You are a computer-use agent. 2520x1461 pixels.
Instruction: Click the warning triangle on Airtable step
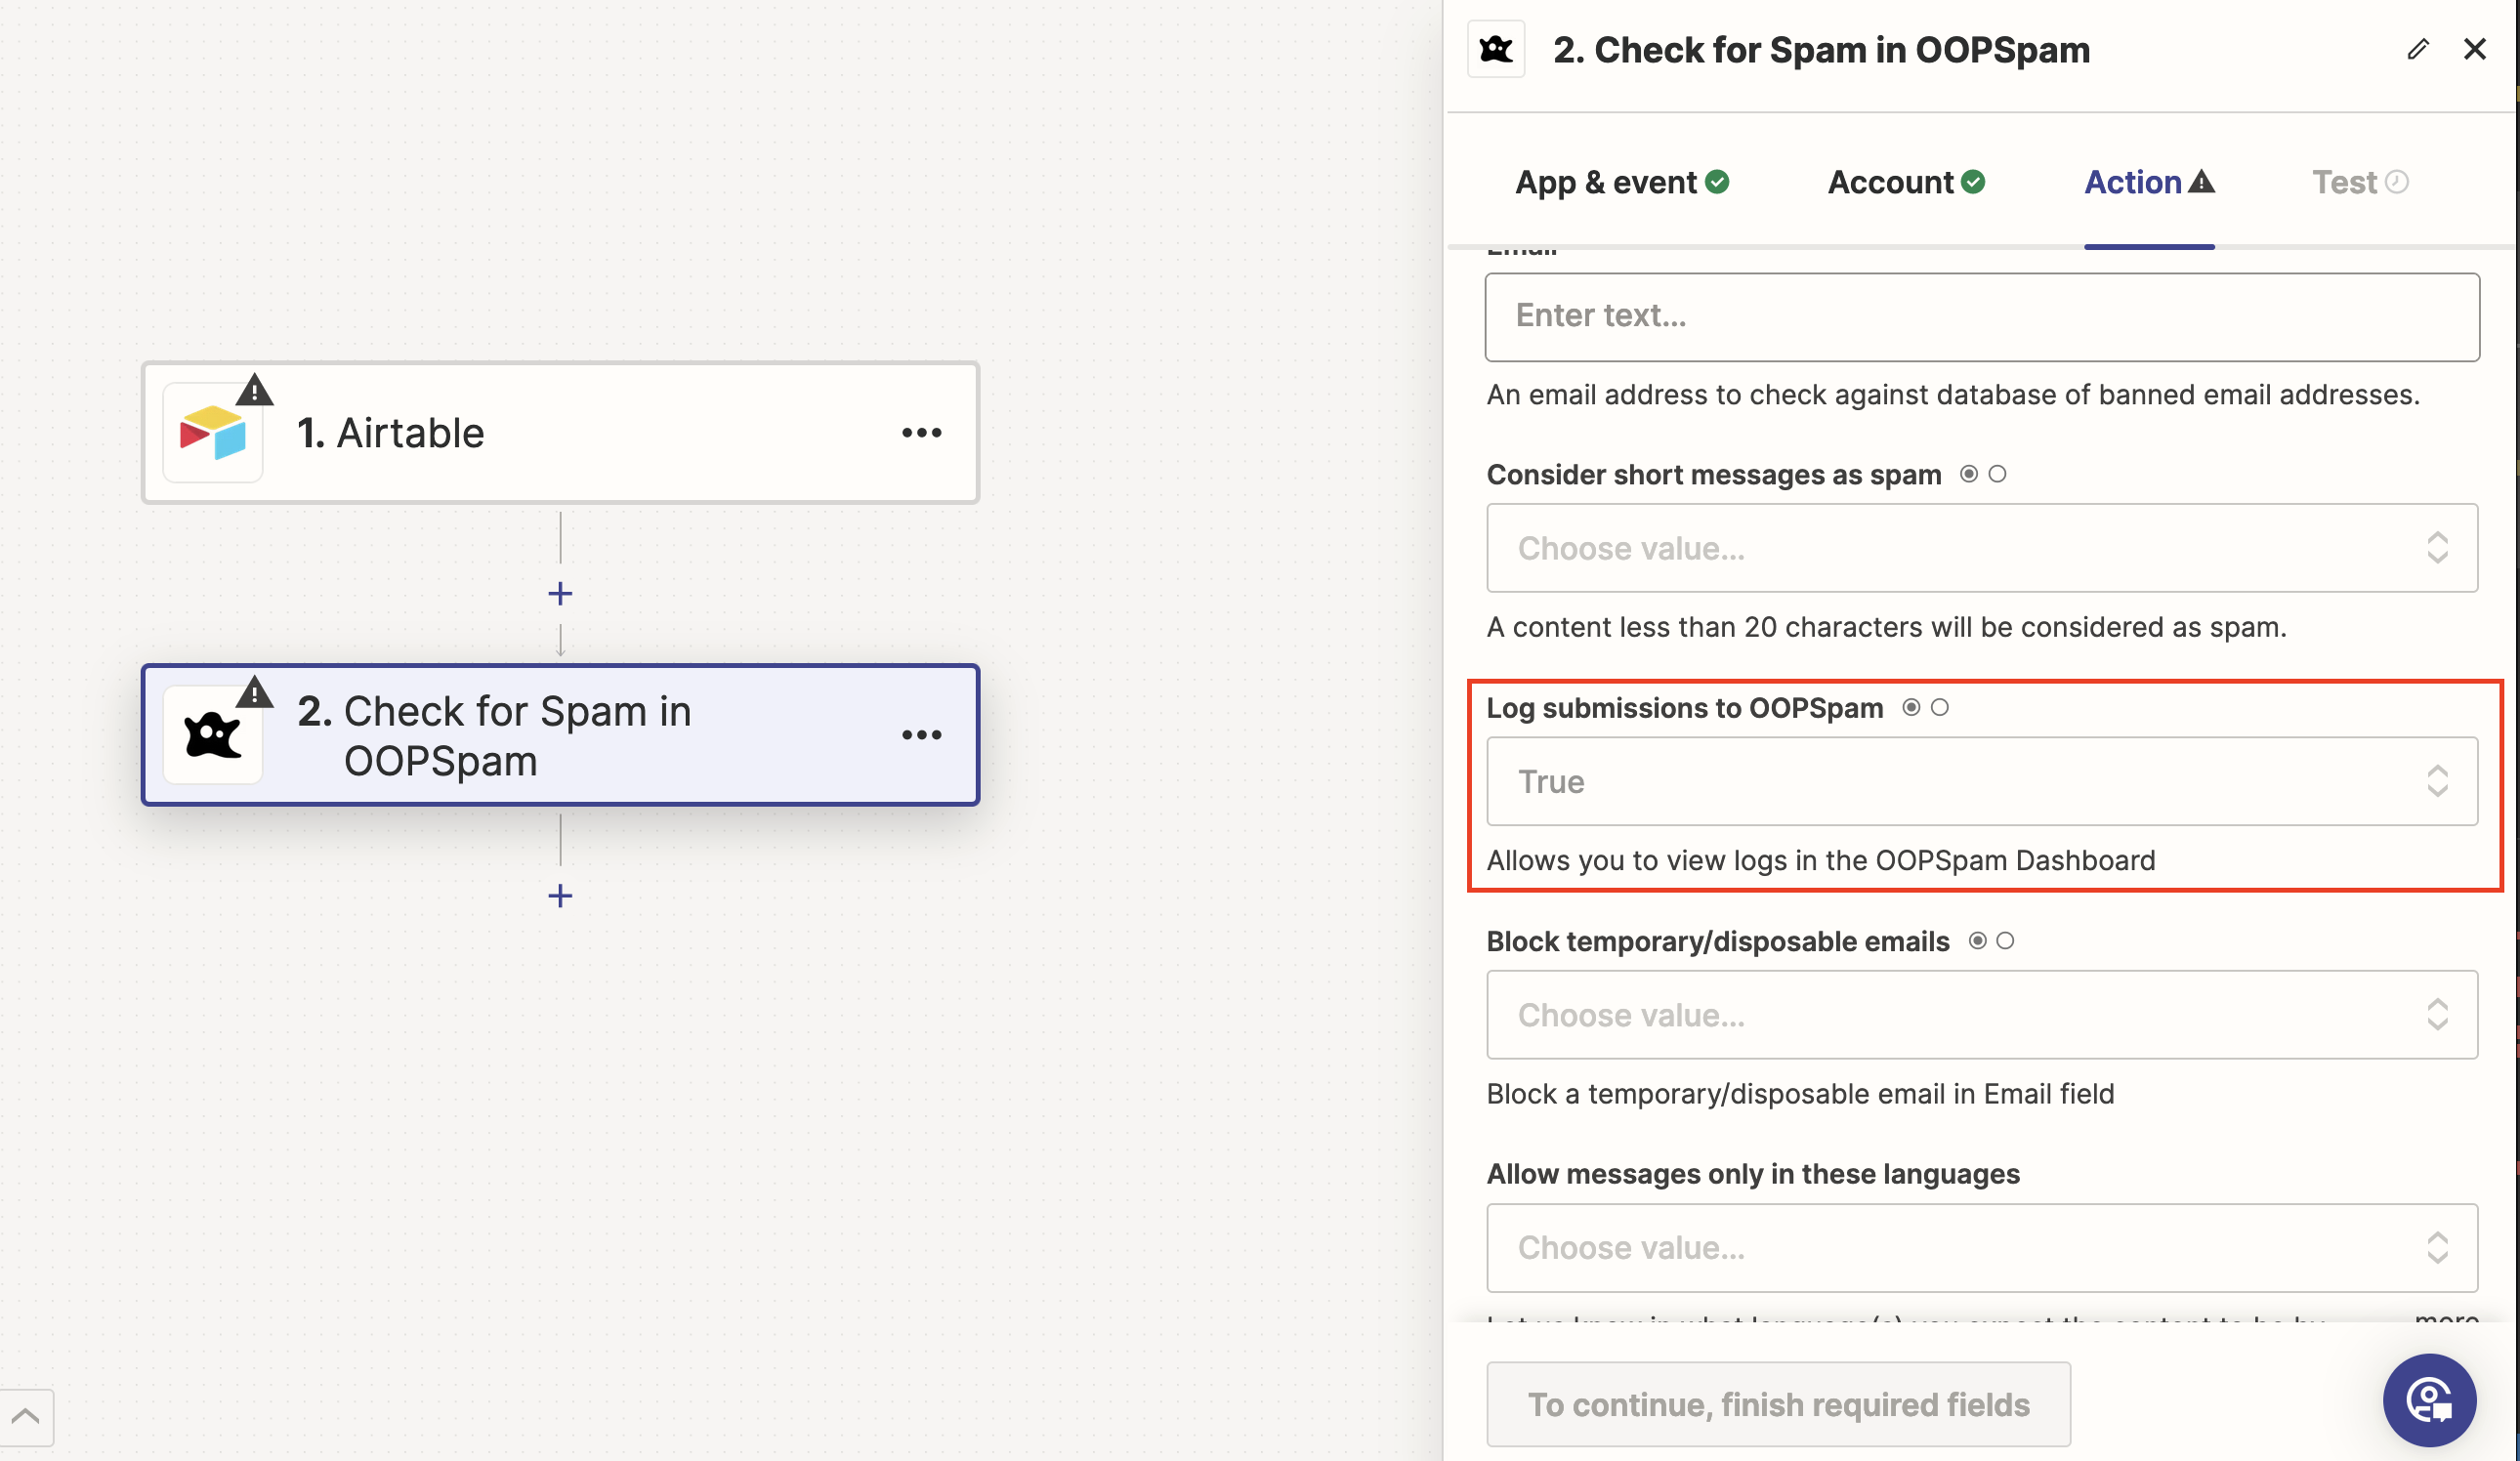(255, 390)
